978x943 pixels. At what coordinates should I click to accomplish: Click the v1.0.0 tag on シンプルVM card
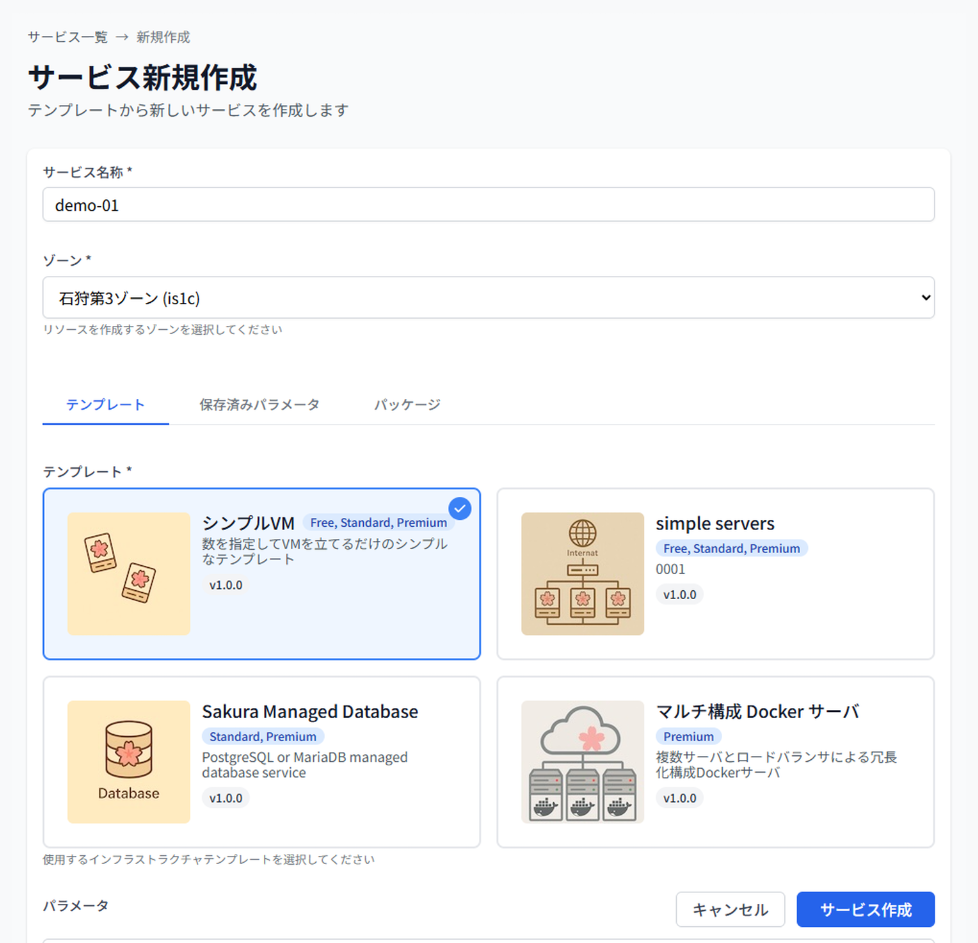pos(226,585)
